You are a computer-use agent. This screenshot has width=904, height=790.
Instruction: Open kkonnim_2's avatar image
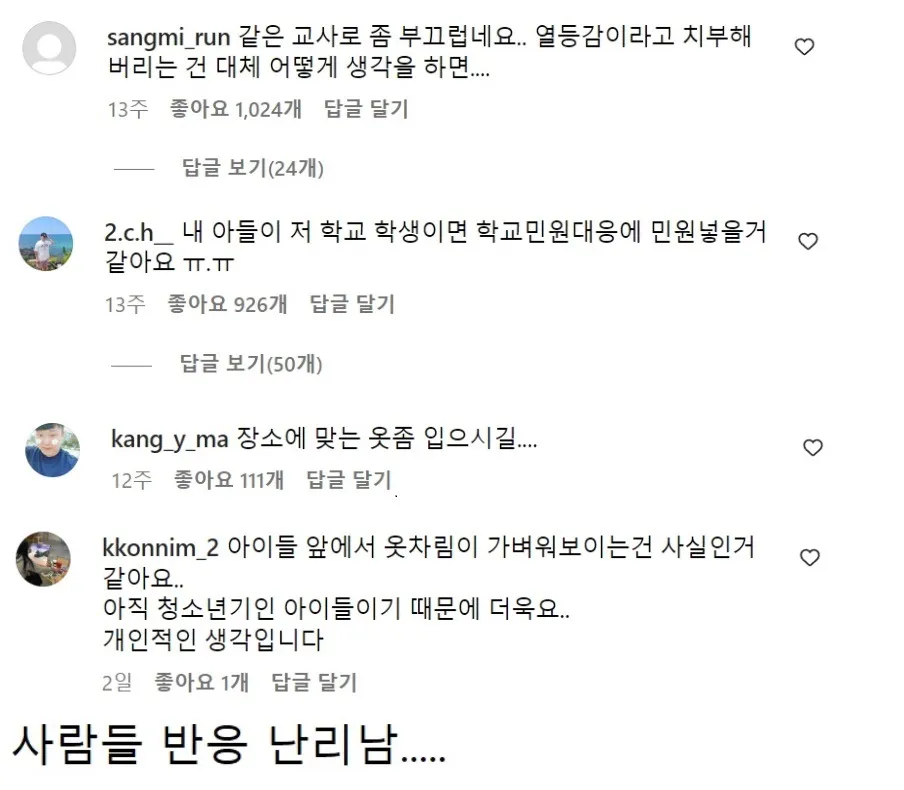(x=43, y=559)
